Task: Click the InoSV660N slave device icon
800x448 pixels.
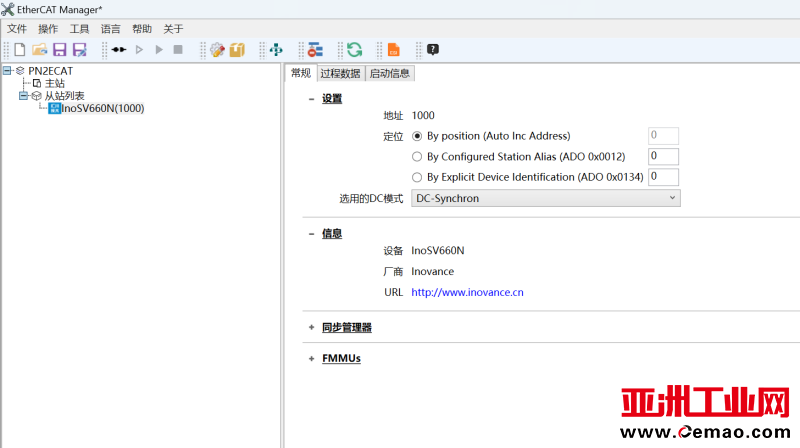Action: [x=55, y=108]
